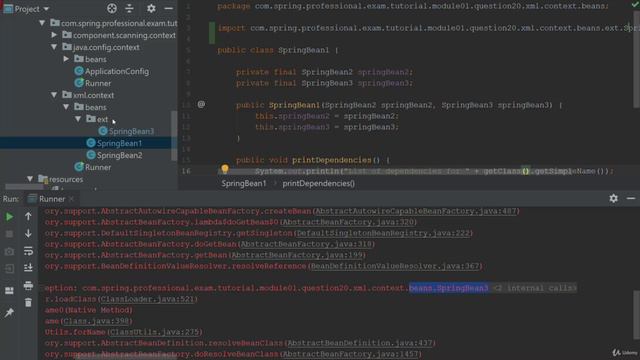Toggle scroll to end of console
The width and height of the screenshot is (640, 360).
[28, 268]
